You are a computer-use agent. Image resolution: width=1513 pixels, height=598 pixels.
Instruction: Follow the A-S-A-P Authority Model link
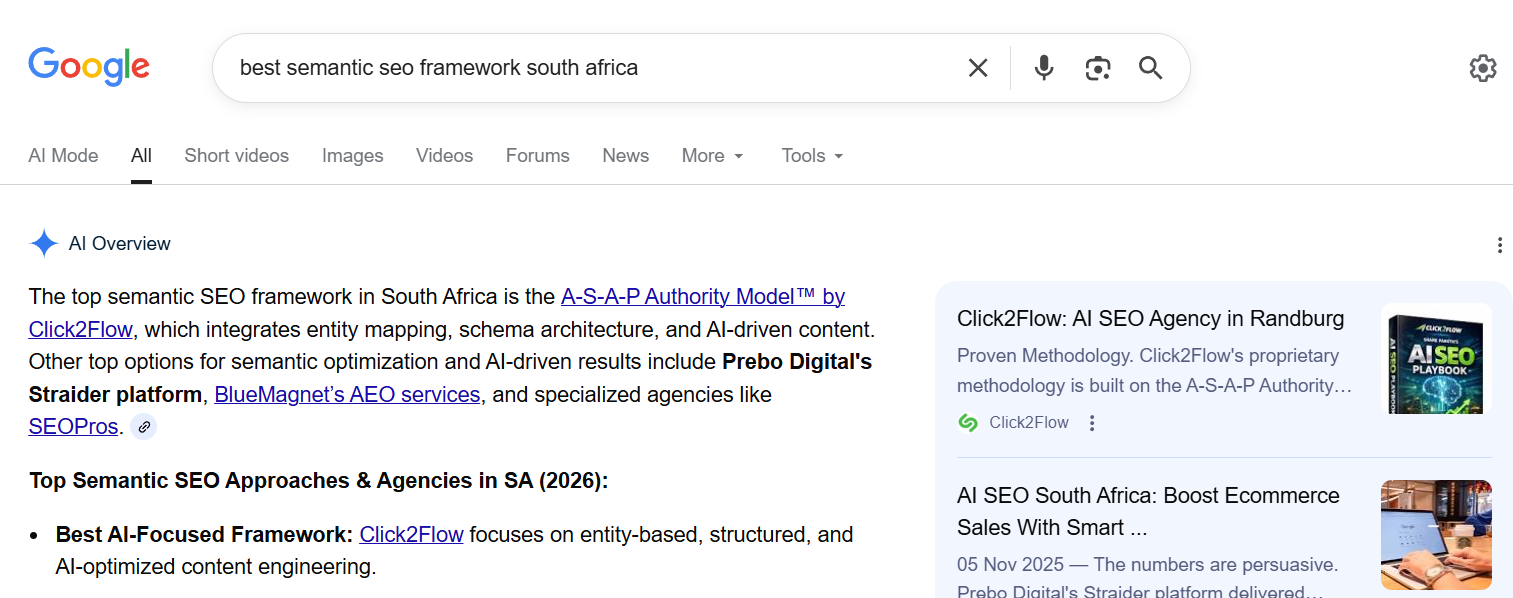pyautogui.click(x=702, y=297)
